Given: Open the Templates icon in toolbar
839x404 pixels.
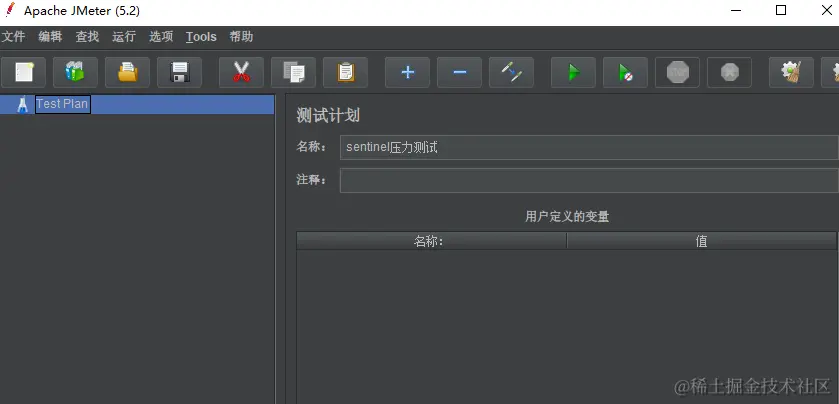Looking at the screenshot, I should click(x=75, y=72).
